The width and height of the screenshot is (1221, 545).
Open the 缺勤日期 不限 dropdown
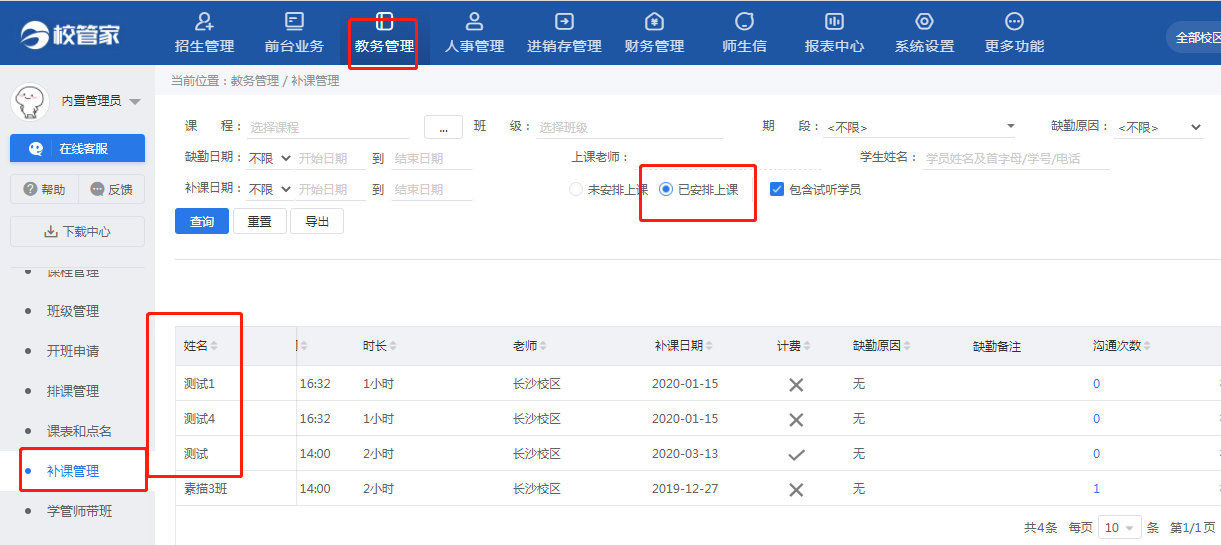pyautogui.click(x=270, y=158)
